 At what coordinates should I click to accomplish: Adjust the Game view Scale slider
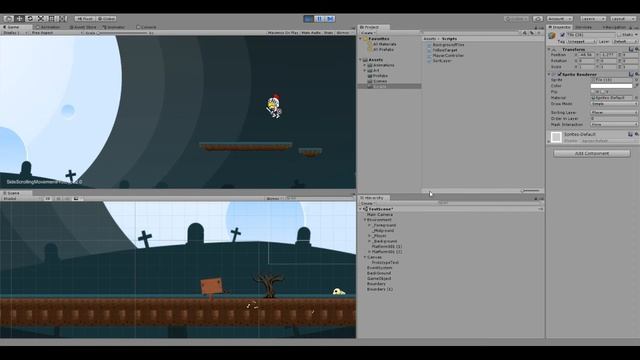[x=122, y=33]
